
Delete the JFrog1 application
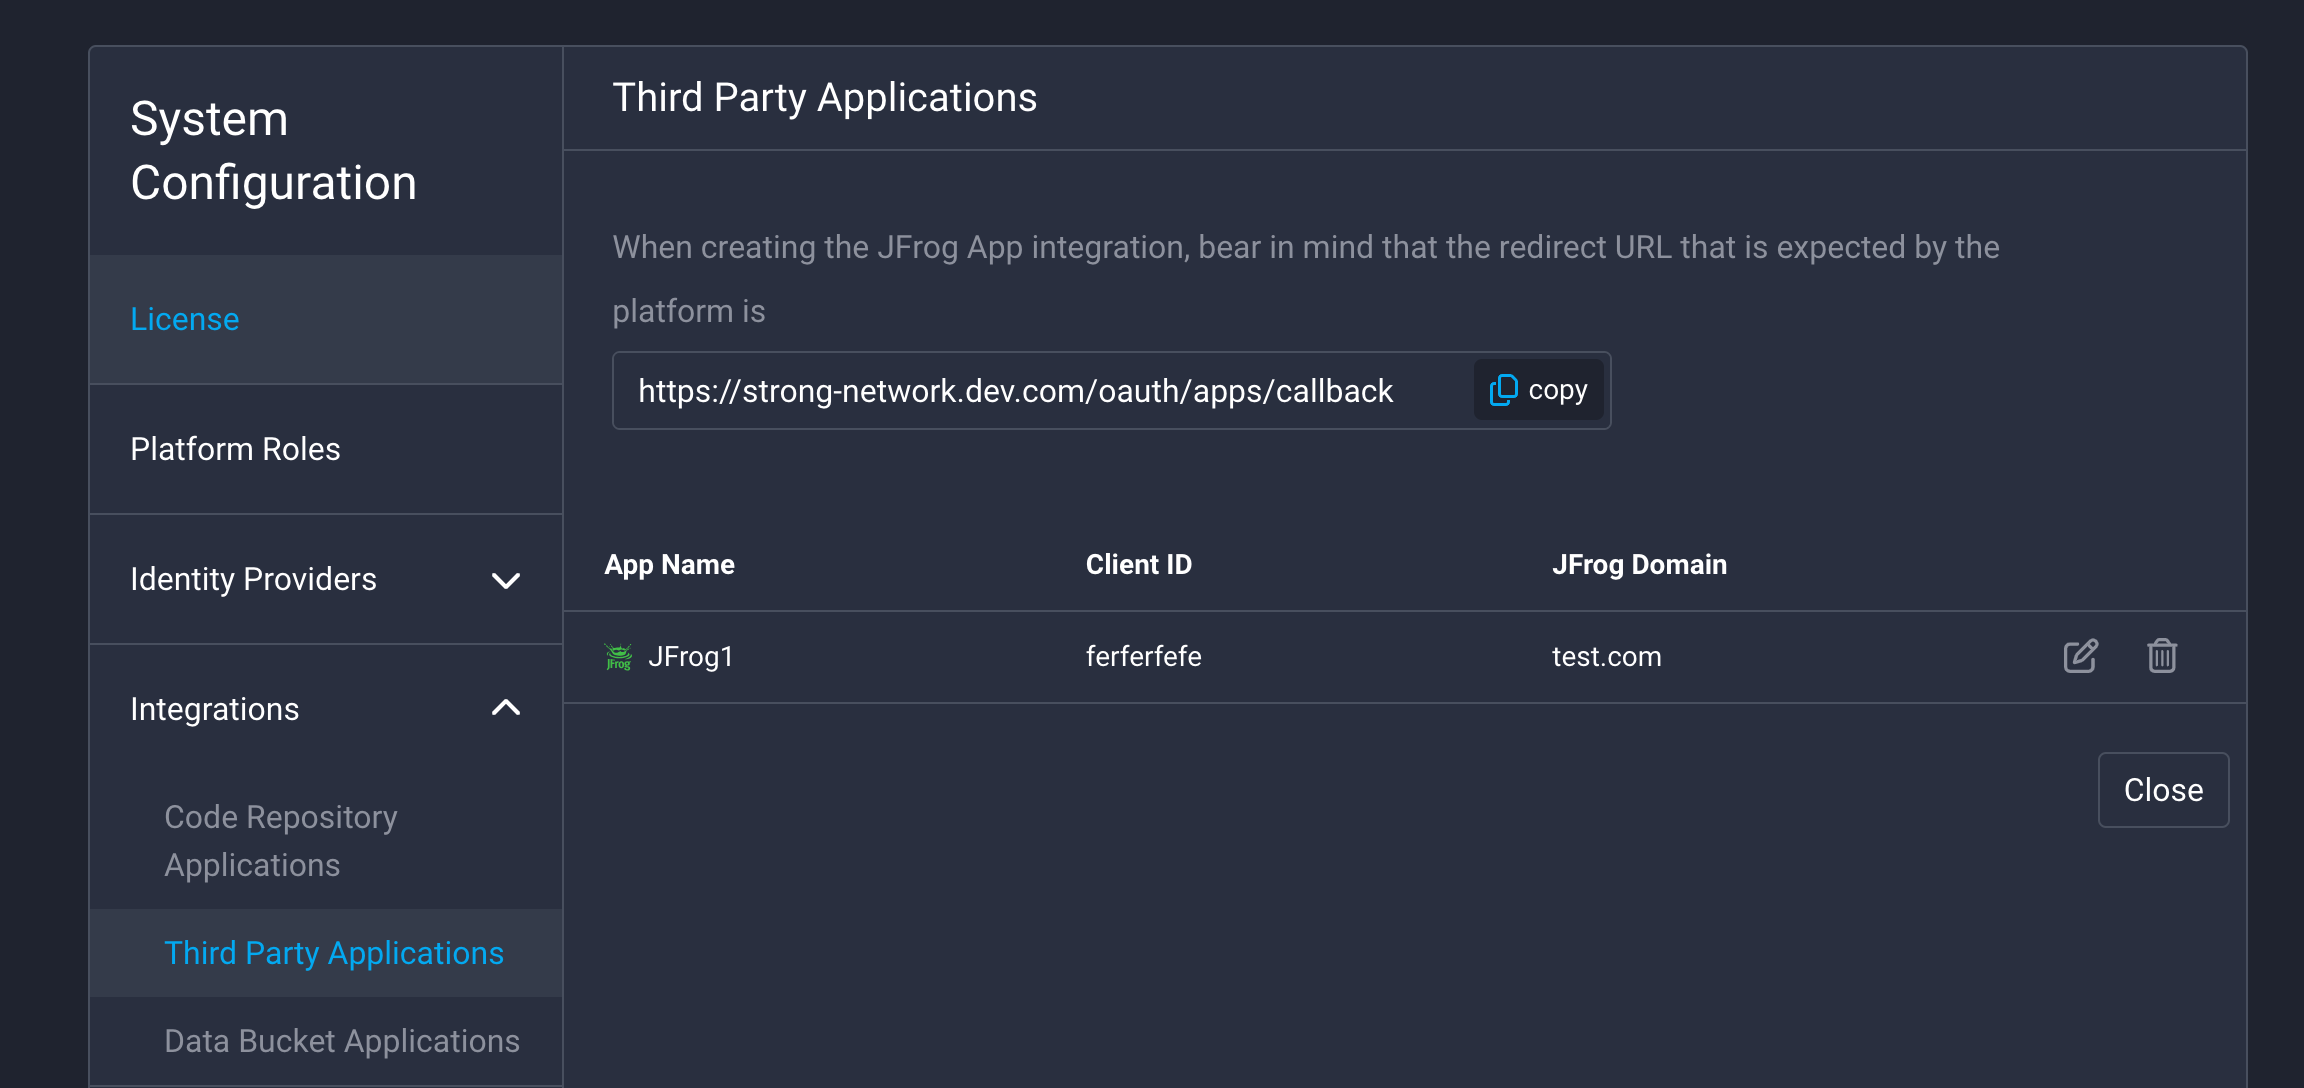[2161, 656]
